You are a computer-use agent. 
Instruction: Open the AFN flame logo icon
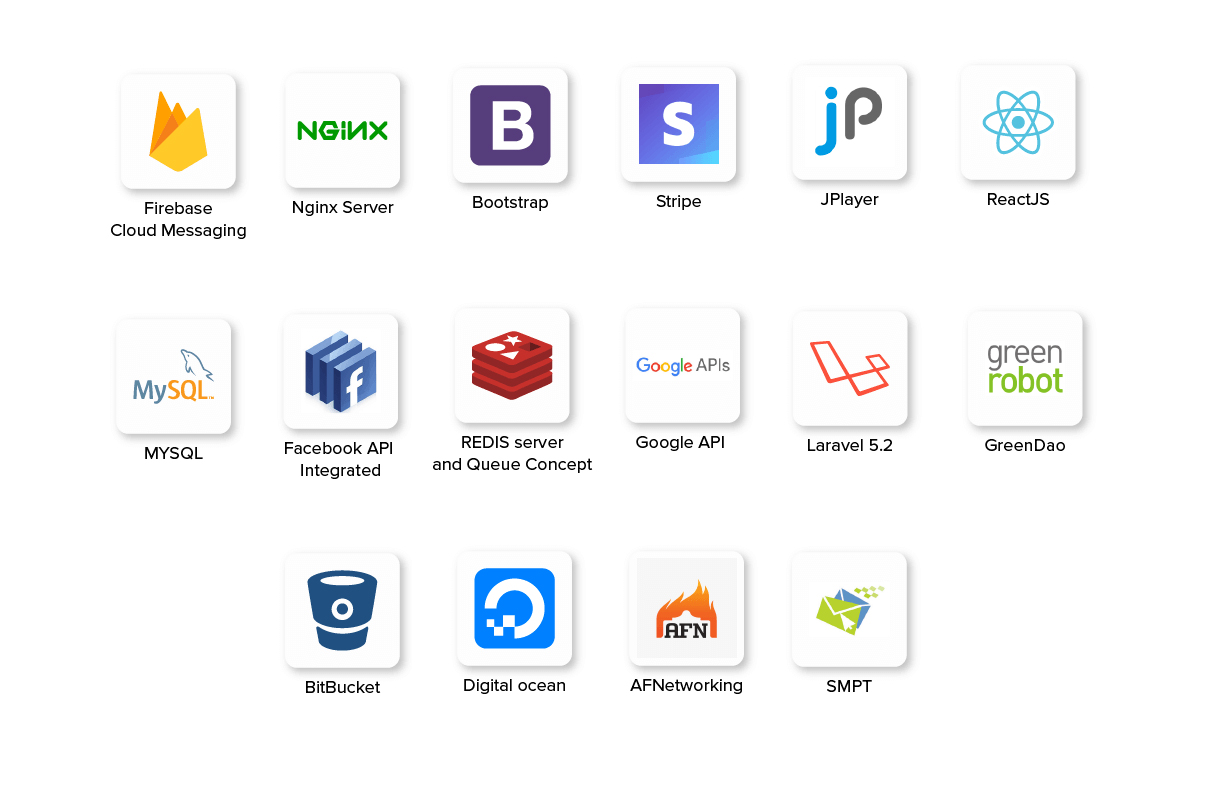click(x=686, y=608)
